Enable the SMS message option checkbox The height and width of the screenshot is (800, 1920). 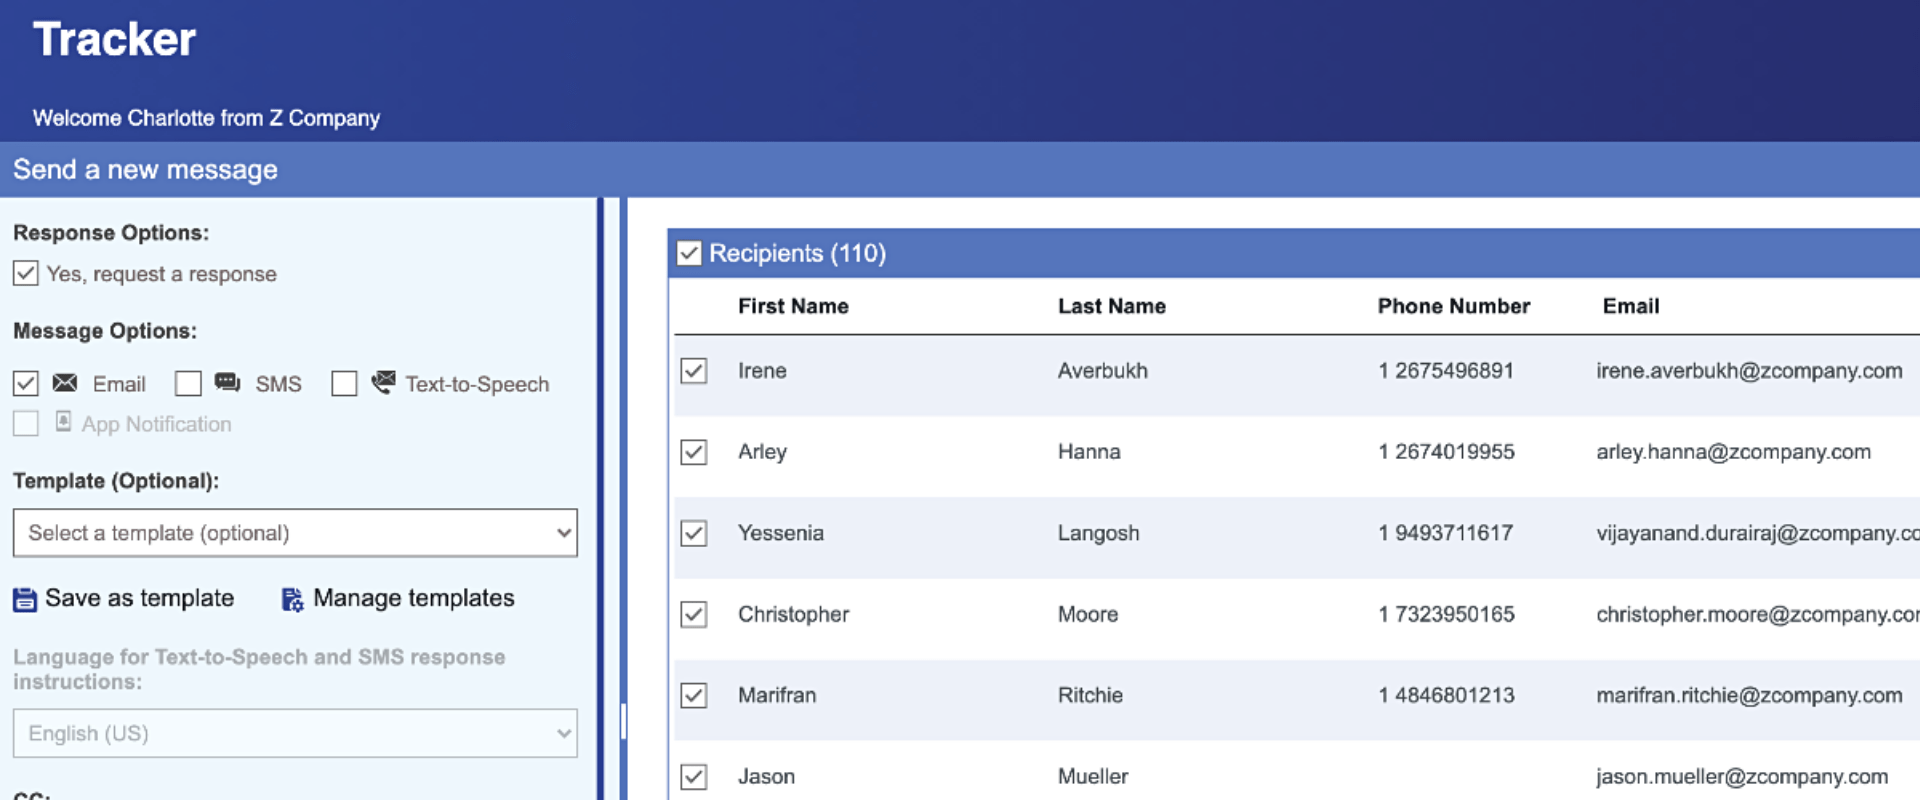[x=188, y=384]
